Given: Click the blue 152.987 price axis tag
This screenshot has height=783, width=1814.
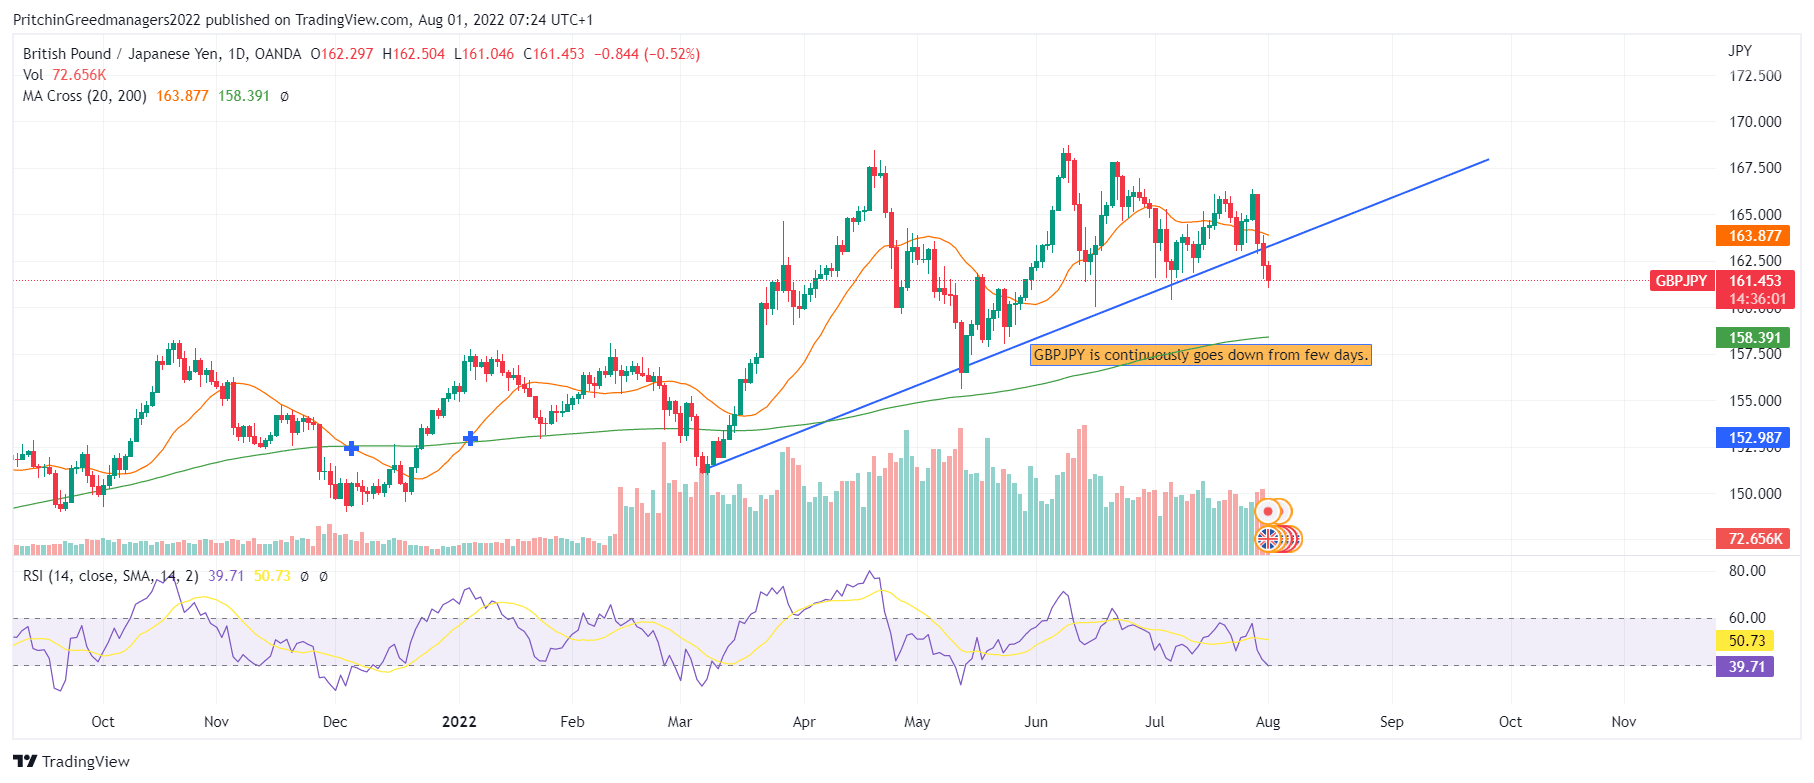Looking at the screenshot, I should click(x=1755, y=438).
